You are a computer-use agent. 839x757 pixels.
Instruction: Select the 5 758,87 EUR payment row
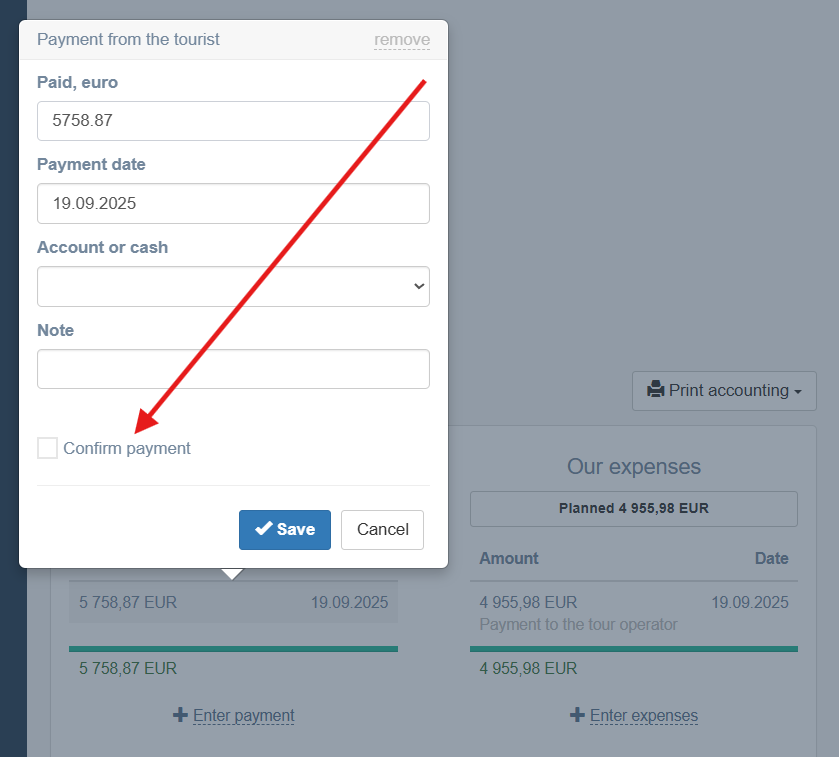(x=233, y=603)
